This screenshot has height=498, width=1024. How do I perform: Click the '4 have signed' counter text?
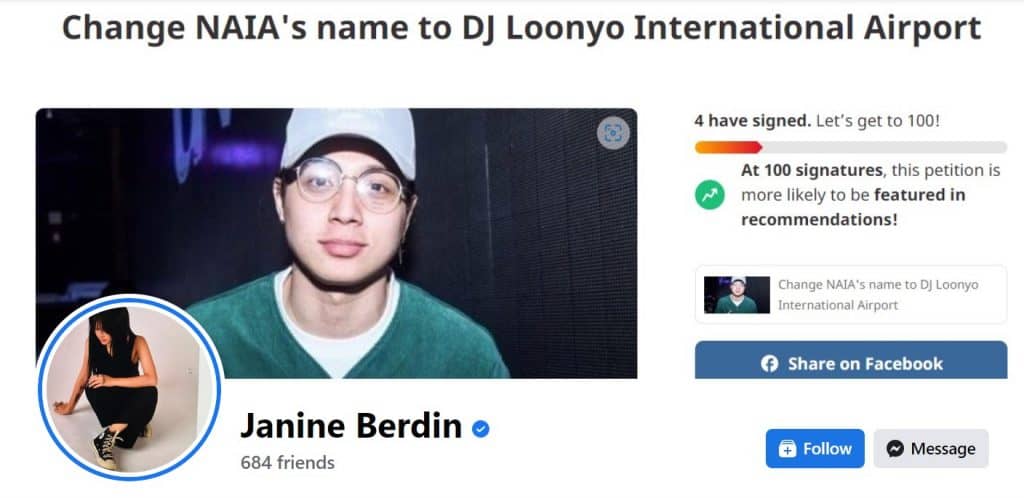click(x=752, y=121)
